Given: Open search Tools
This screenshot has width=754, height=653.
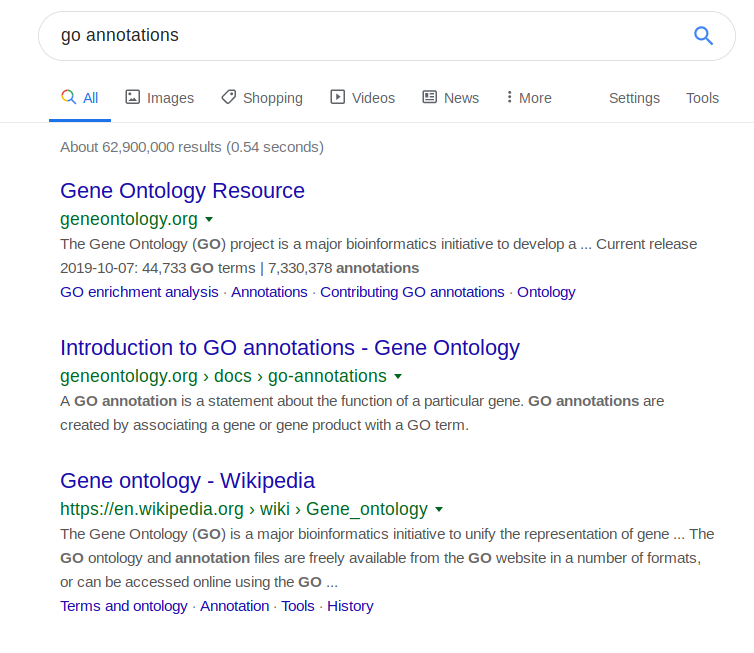Looking at the screenshot, I should (702, 98).
